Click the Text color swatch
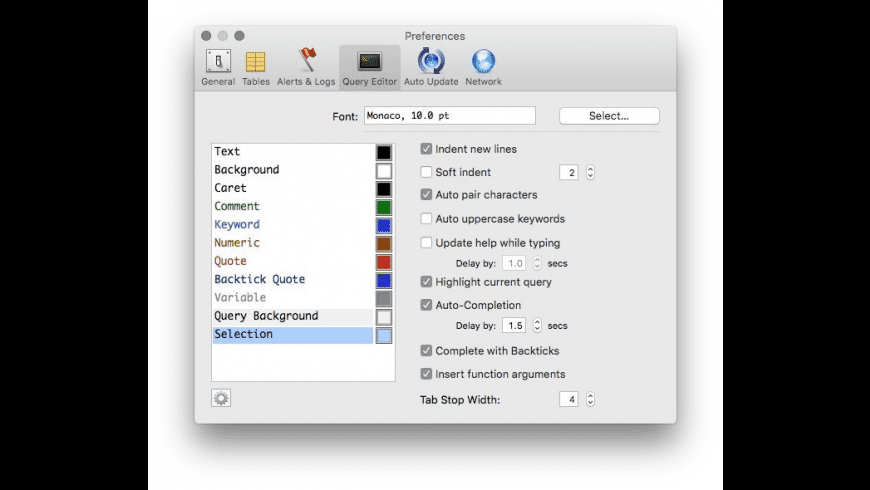The height and width of the screenshot is (490, 870). pos(383,152)
